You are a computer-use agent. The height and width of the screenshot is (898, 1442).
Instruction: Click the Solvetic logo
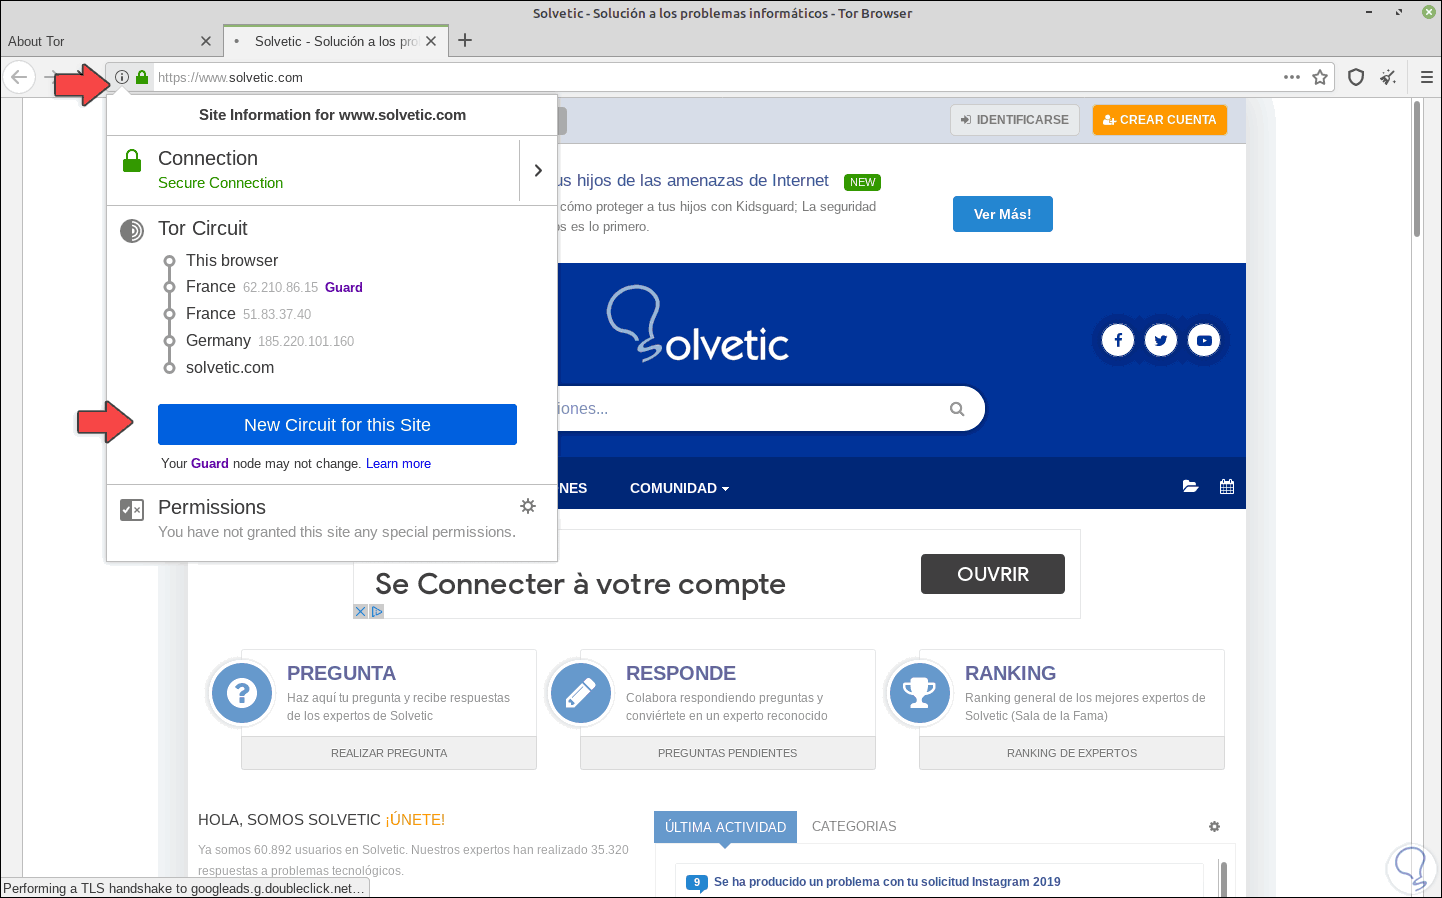(x=698, y=324)
